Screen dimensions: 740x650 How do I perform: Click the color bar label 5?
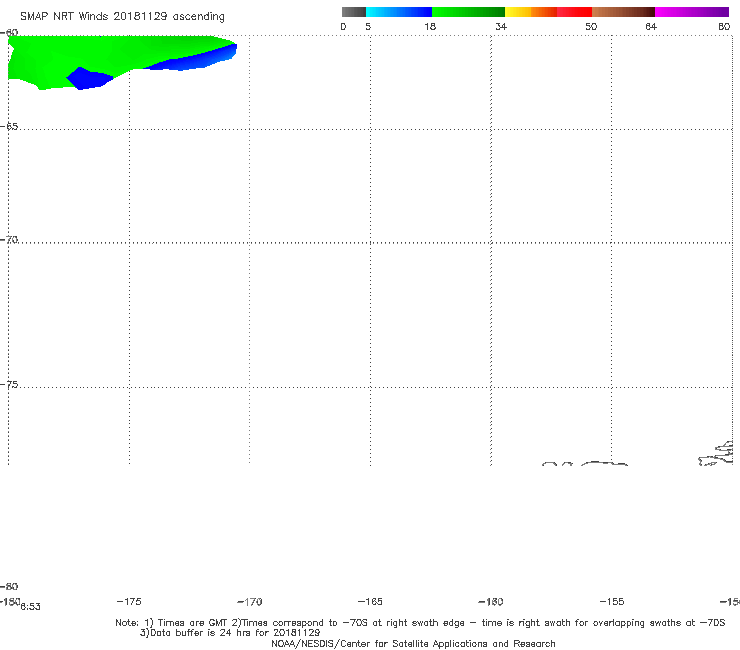[x=368, y=26]
